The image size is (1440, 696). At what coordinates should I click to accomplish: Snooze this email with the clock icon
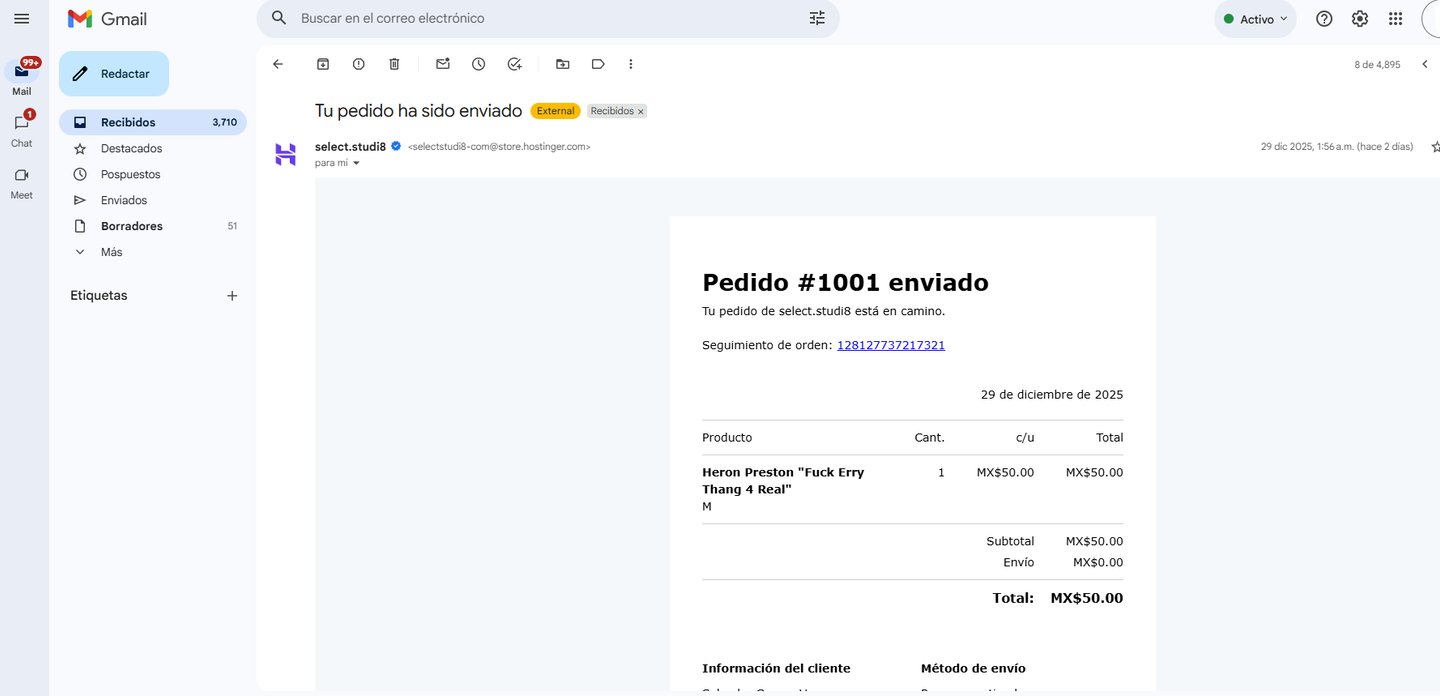tap(479, 64)
